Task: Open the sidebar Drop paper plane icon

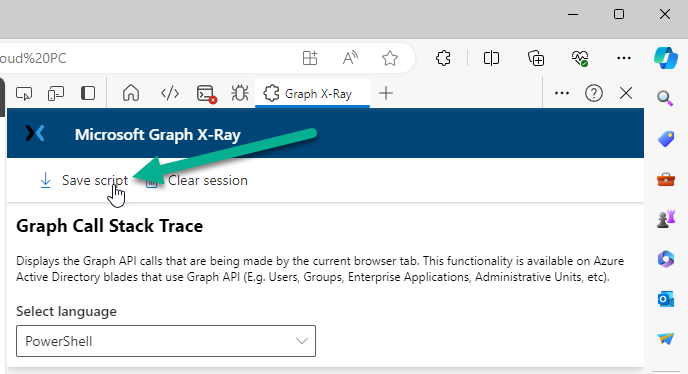Action: pyautogui.click(x=666, y=339)
